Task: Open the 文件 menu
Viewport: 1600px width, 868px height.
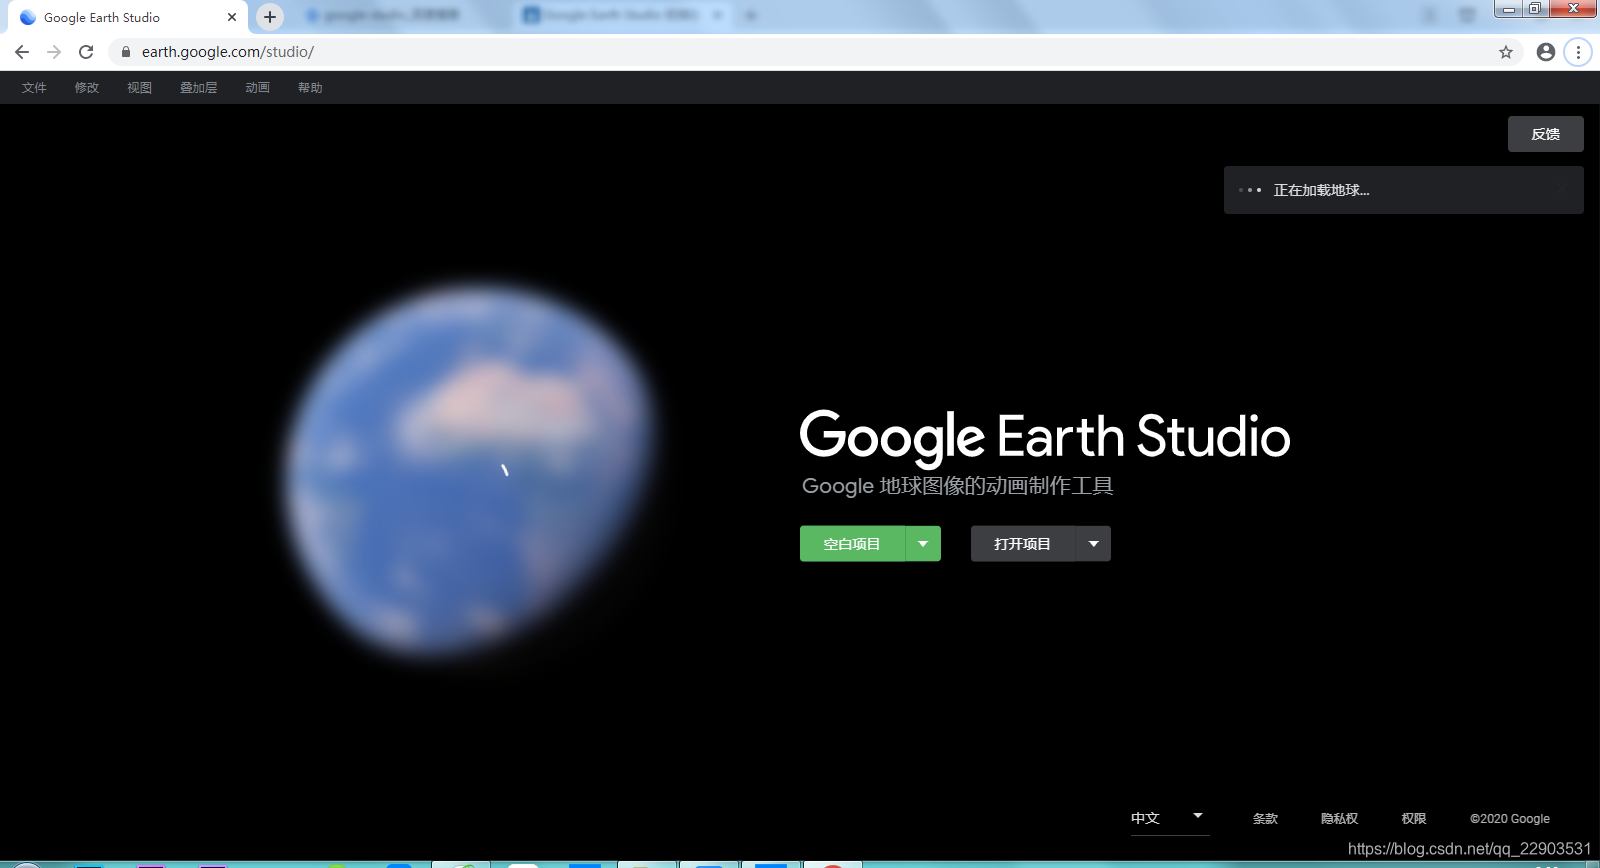Action: click(x=34, y=88)
